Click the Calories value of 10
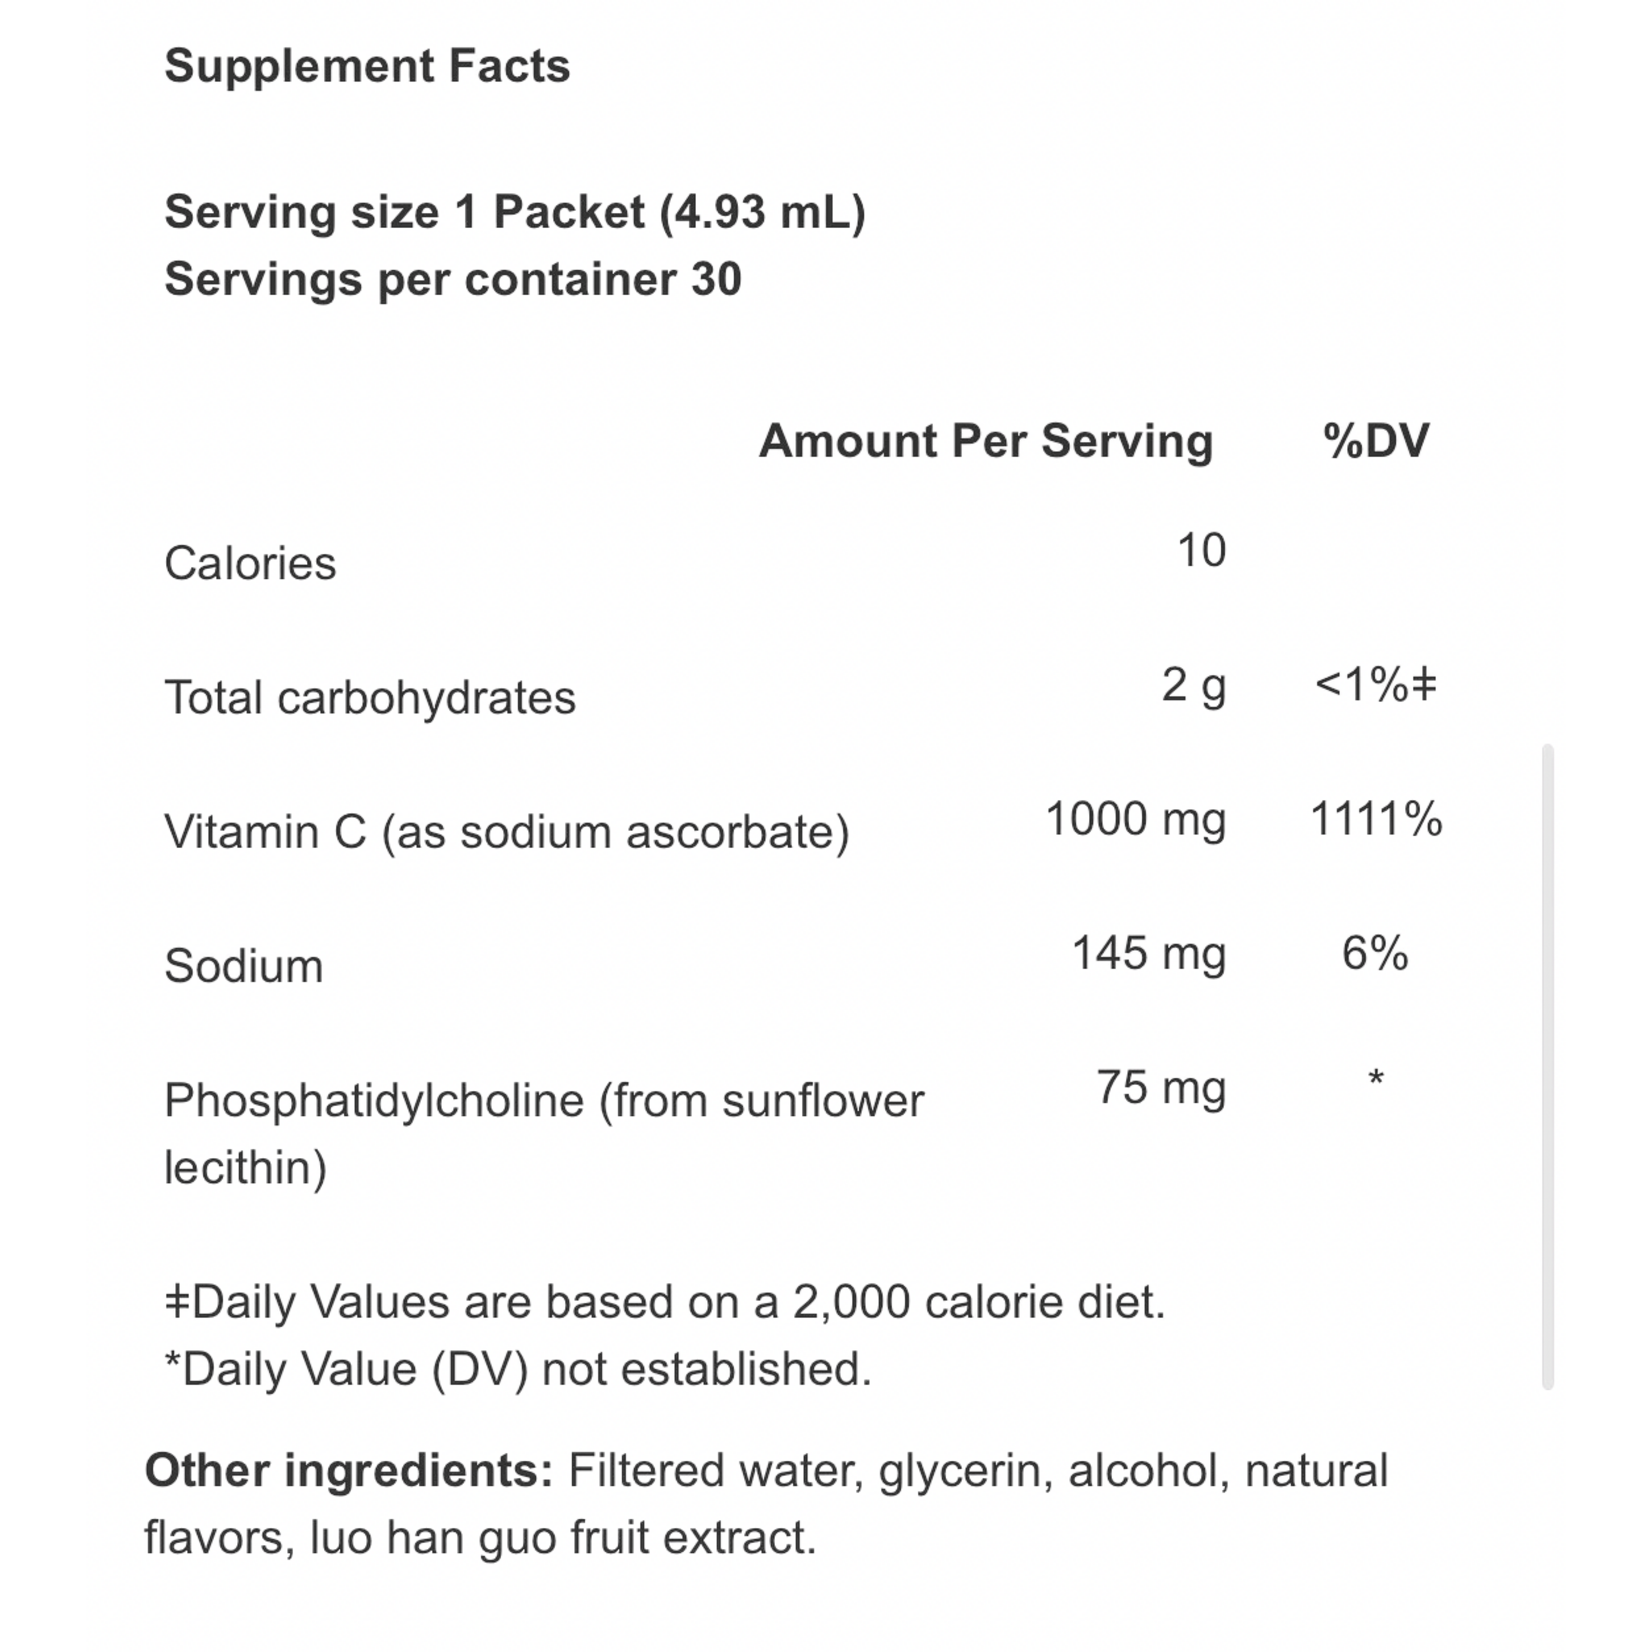1652x1652 pixels. pyautogui.click(x=1200, y=550)
